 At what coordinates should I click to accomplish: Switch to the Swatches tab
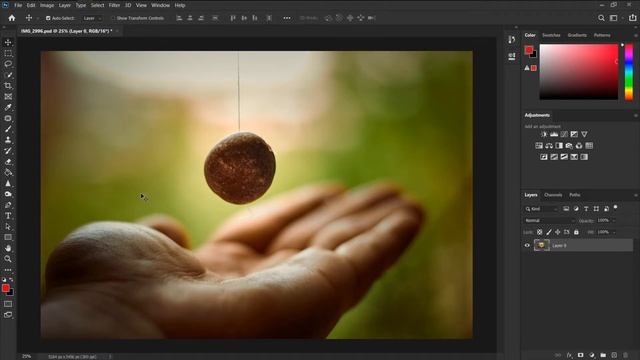click(551, 36)
